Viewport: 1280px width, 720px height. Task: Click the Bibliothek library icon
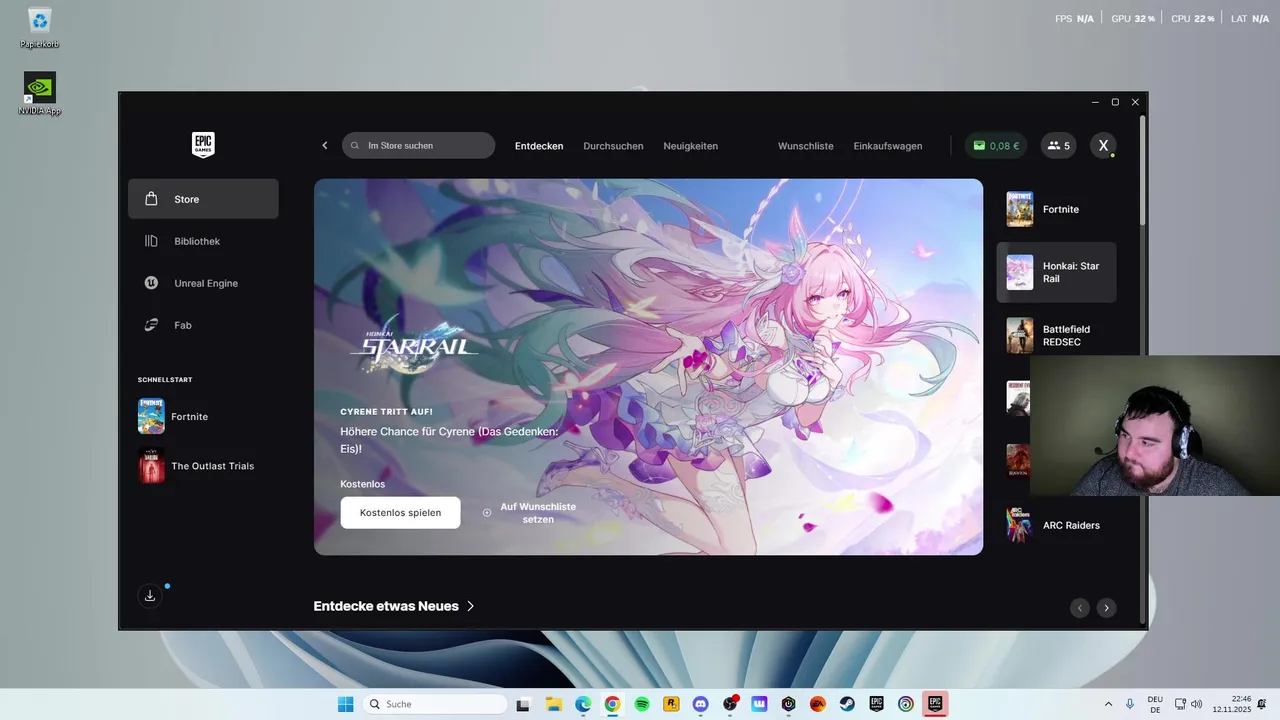click(x=151, y=241)
